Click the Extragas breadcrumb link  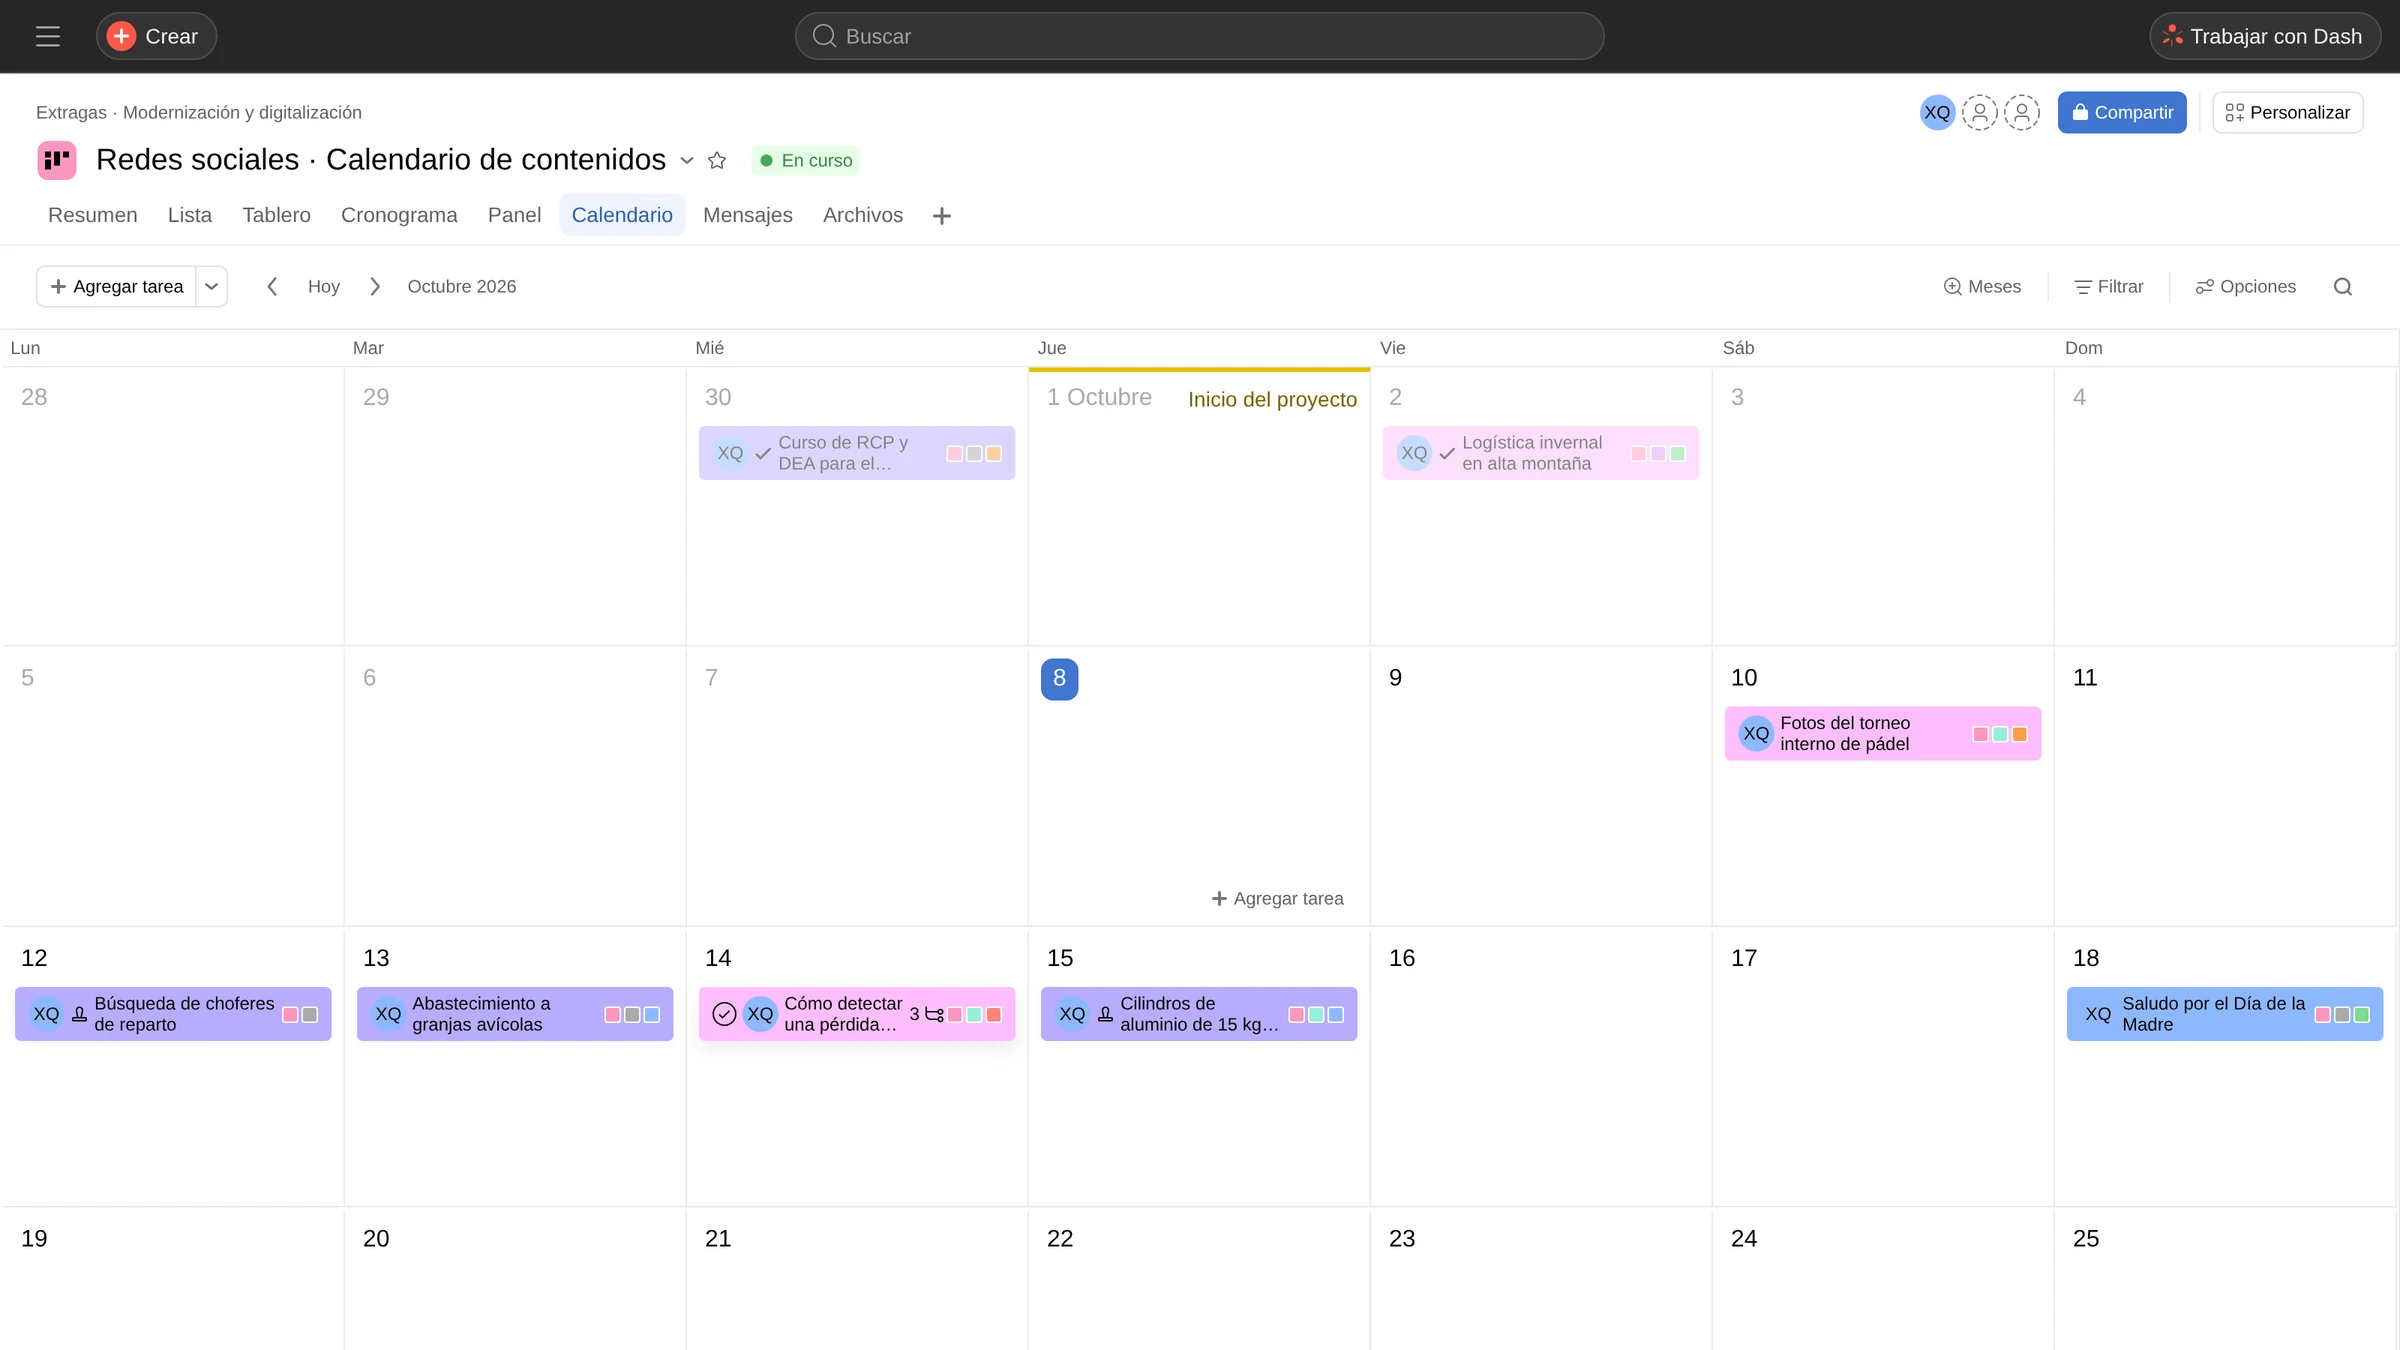click(71, 113)
